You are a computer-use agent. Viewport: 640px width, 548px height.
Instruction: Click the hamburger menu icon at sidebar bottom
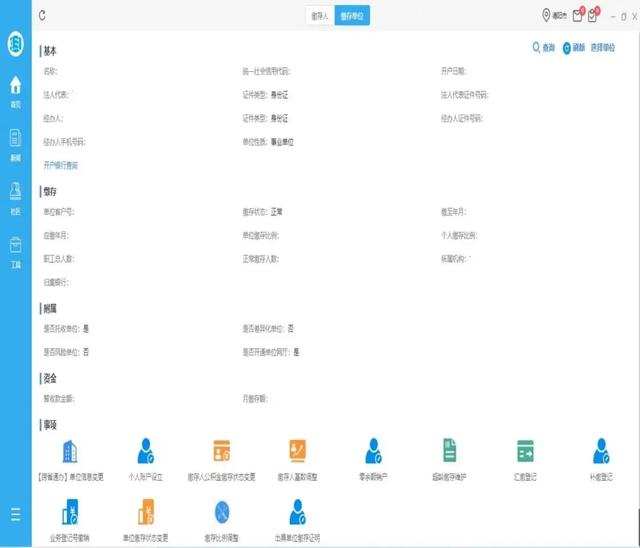[16, 515]
